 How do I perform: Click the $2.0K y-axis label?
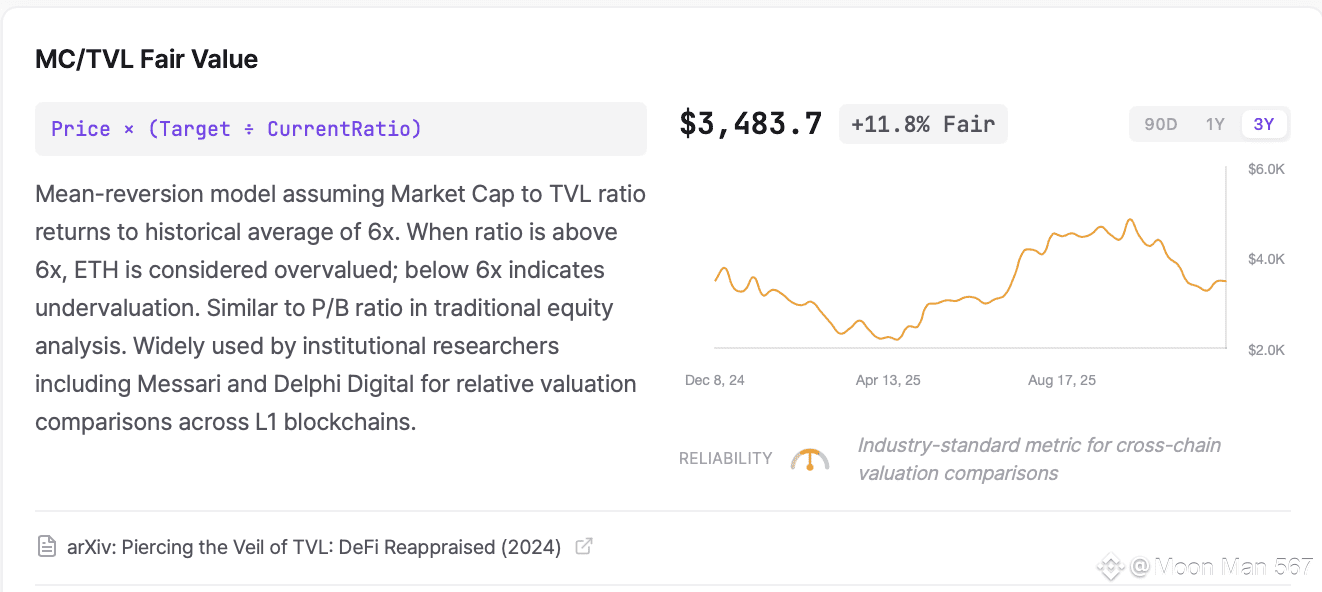pos(1265,350)
